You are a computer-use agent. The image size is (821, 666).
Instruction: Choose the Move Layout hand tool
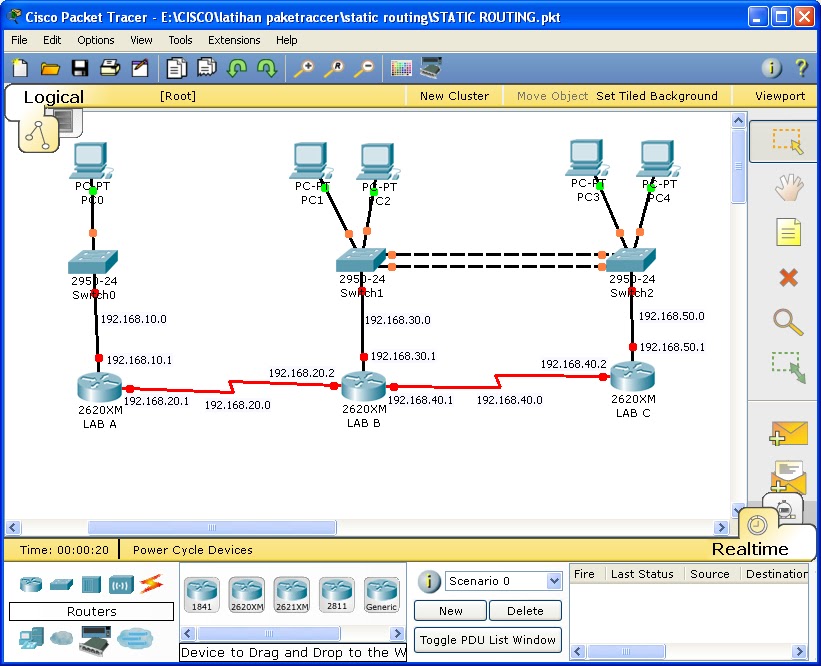(x=788, y=187)
